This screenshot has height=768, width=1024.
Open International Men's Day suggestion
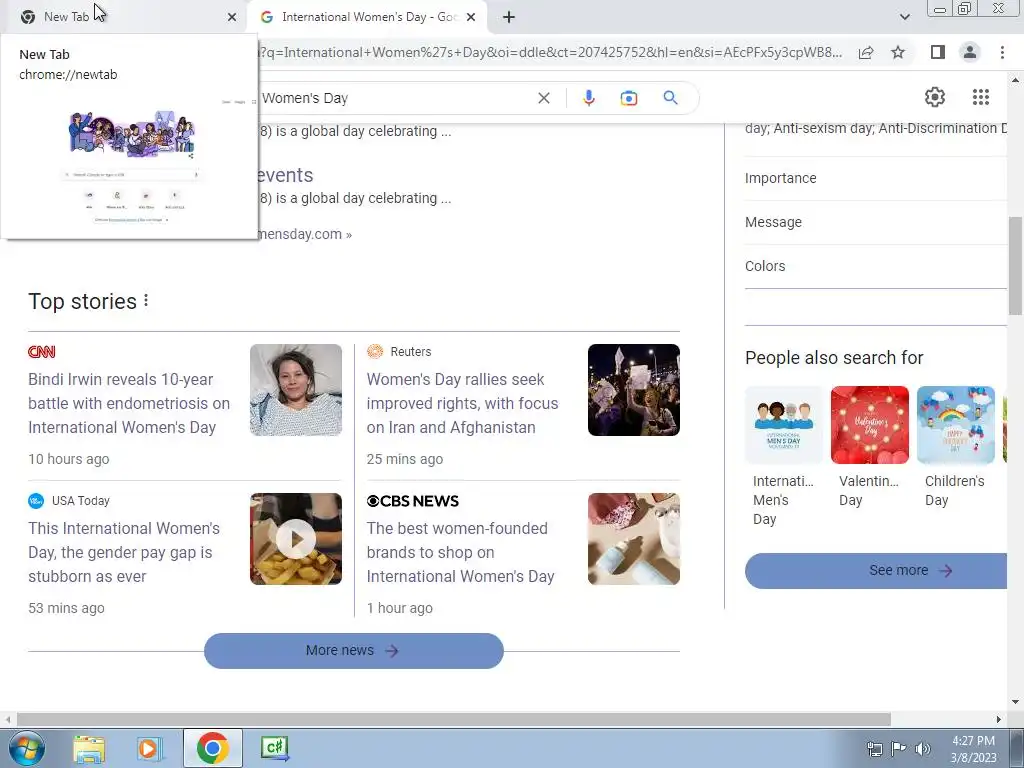[784, 456]
